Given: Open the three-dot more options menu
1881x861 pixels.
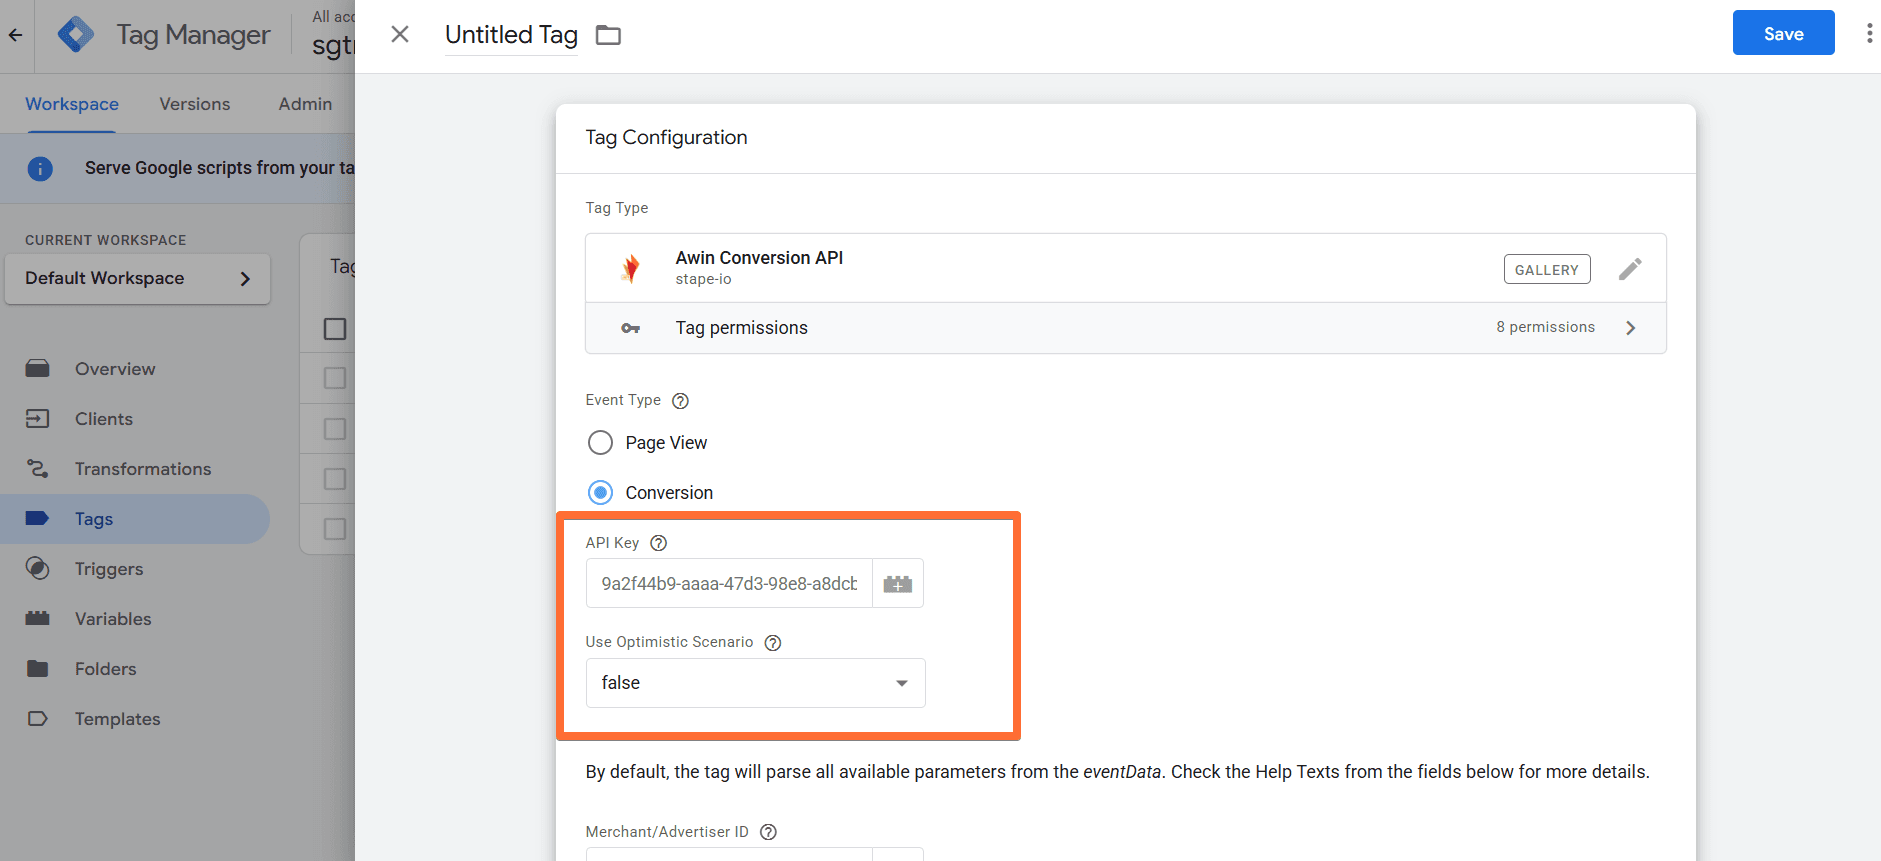Looking at the screenshot, I should (1868, 34).
